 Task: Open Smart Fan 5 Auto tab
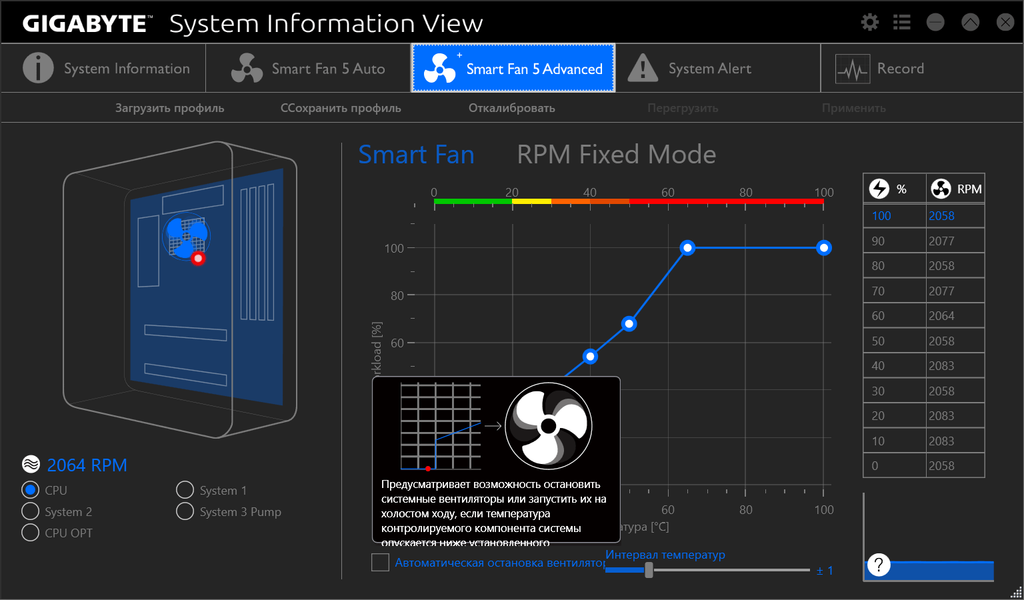click(x=308, y=69)
